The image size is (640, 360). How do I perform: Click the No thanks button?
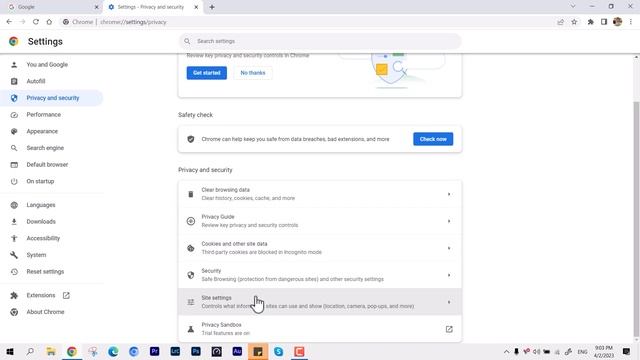click(x=253, y=73)
